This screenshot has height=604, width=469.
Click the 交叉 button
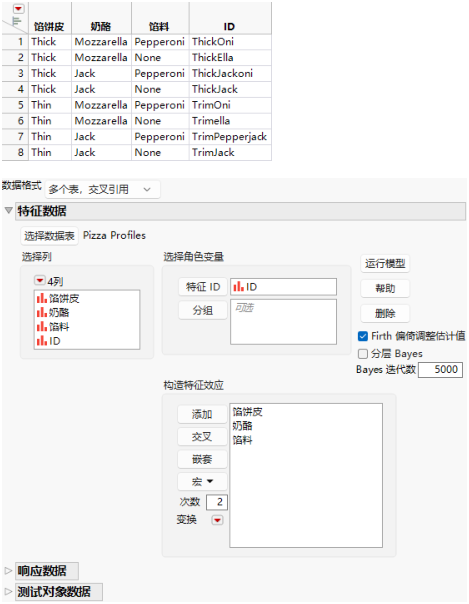(202, 437)
